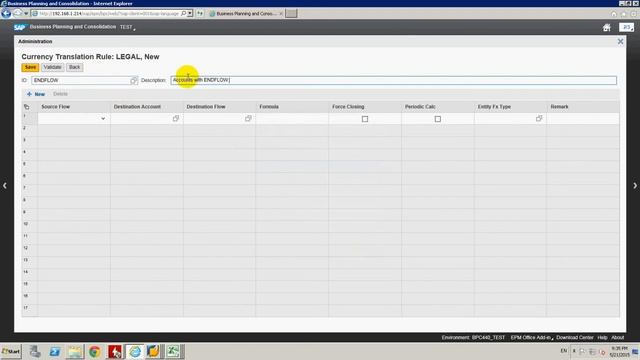Screen dimensions: 640x360
Task: Open the address bar autocomplete dropdown
Action: click(x=190, y=13)
